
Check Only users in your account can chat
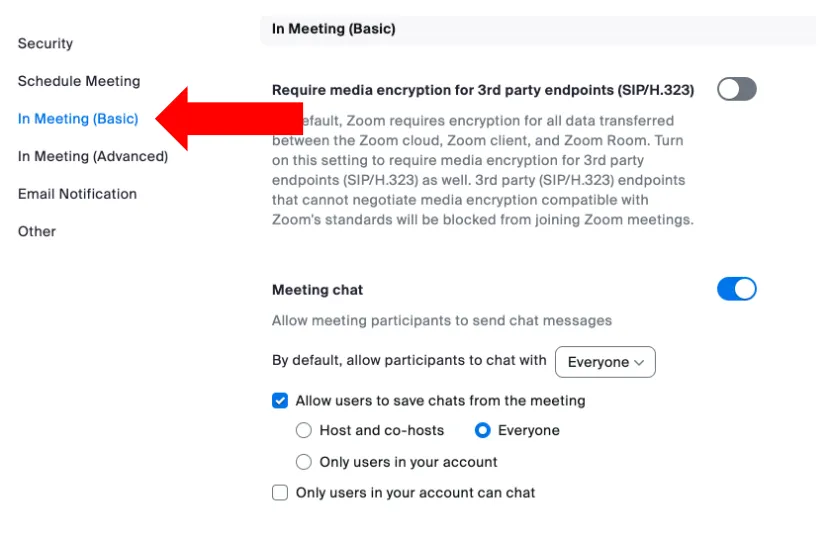[280, 493]
